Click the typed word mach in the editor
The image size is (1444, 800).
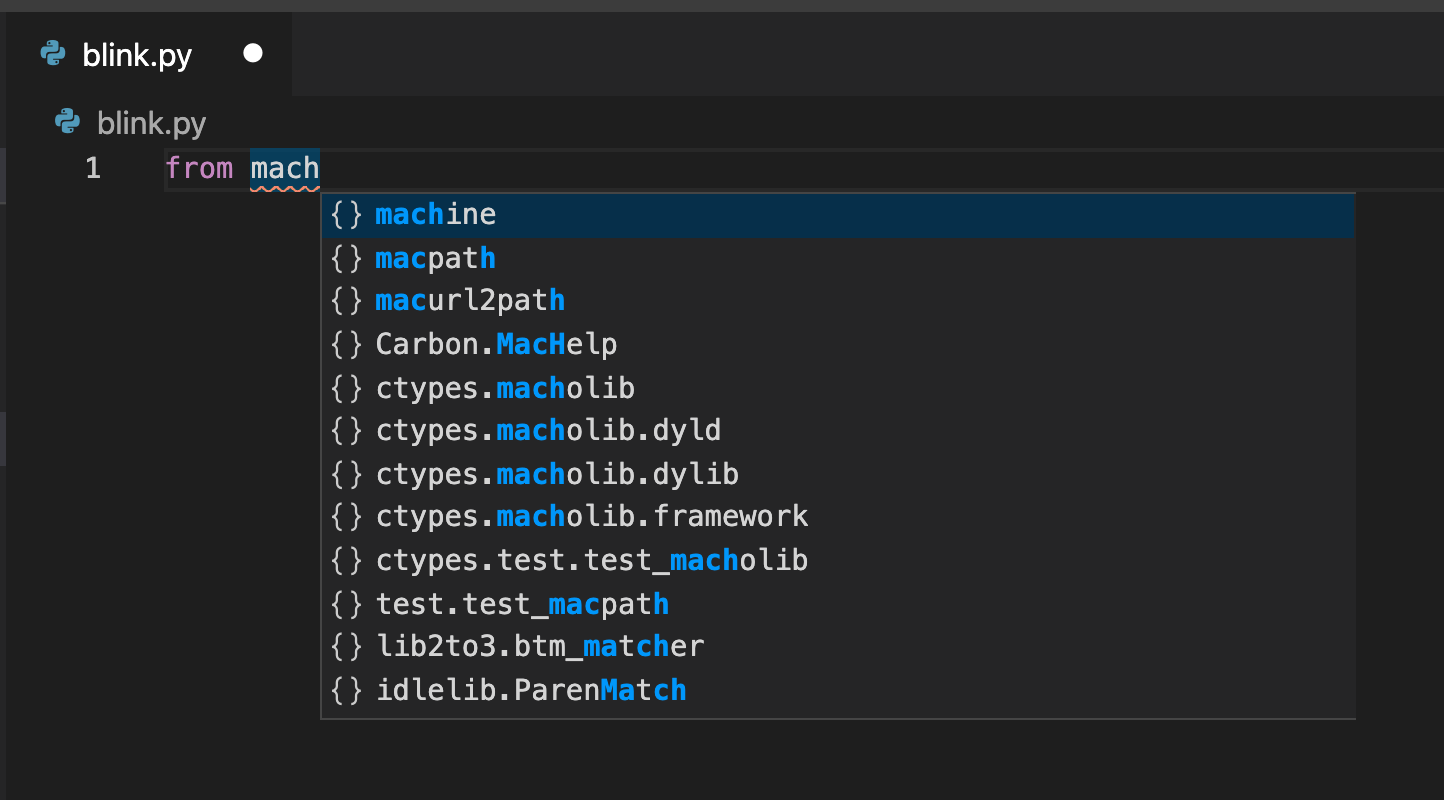point(285,168)
